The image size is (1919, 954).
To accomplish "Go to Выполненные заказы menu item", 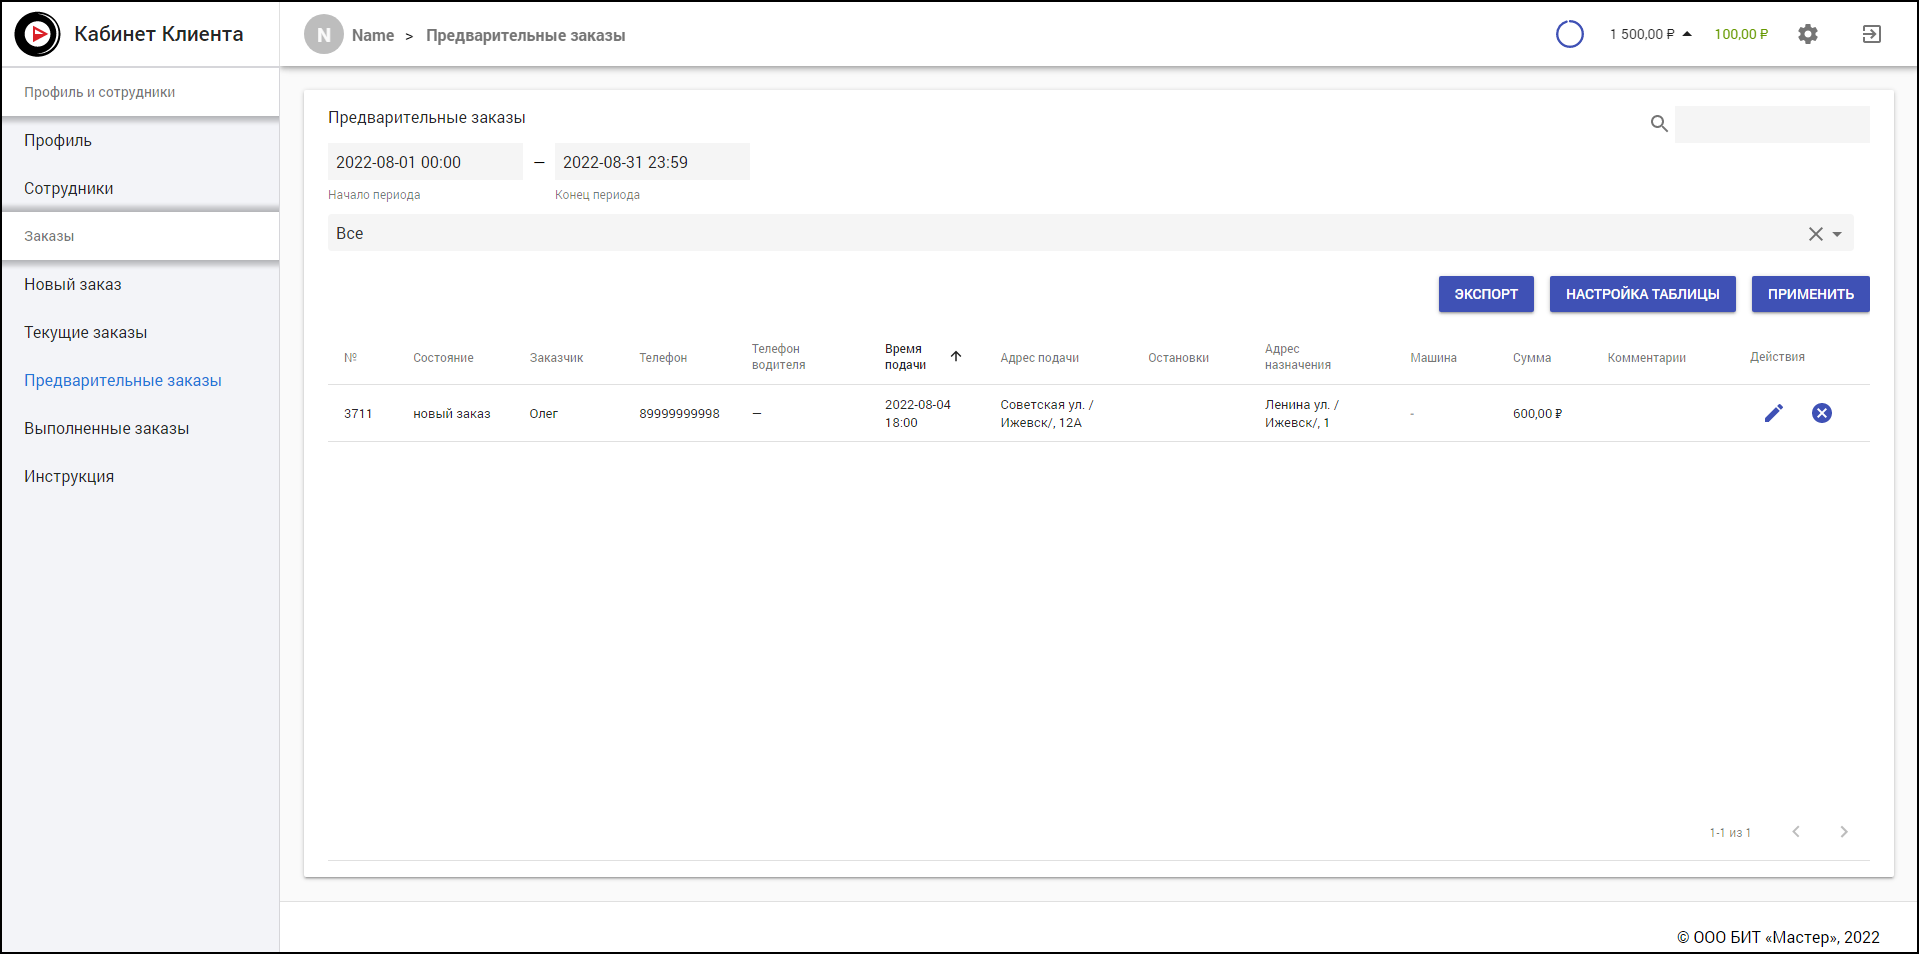I will click(106, 429).
